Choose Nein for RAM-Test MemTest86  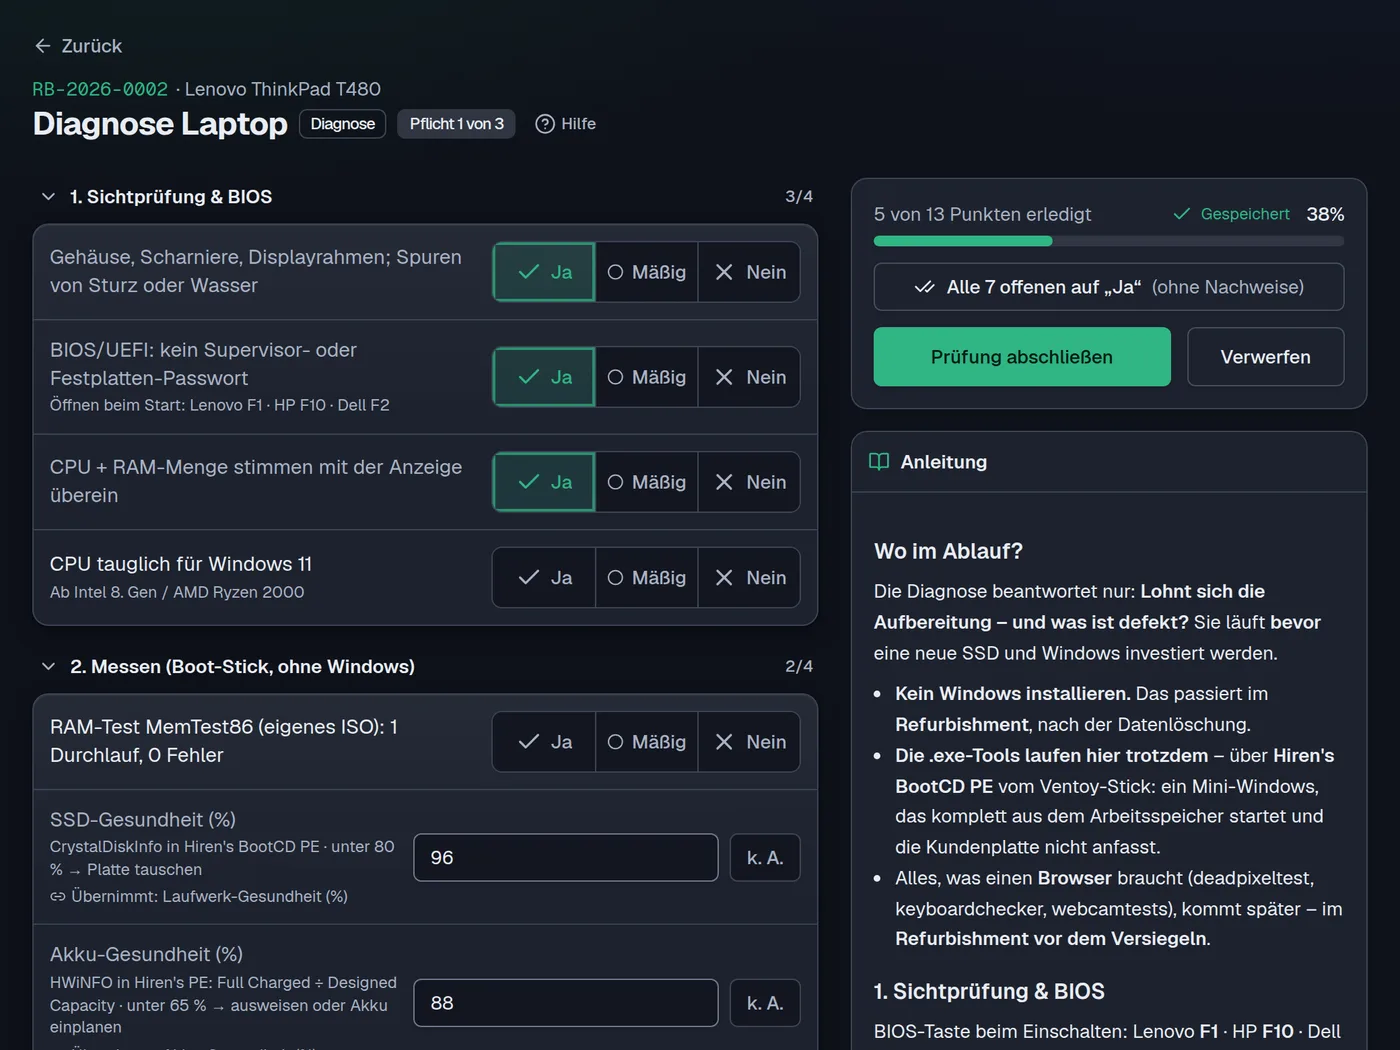click(749, 742)
